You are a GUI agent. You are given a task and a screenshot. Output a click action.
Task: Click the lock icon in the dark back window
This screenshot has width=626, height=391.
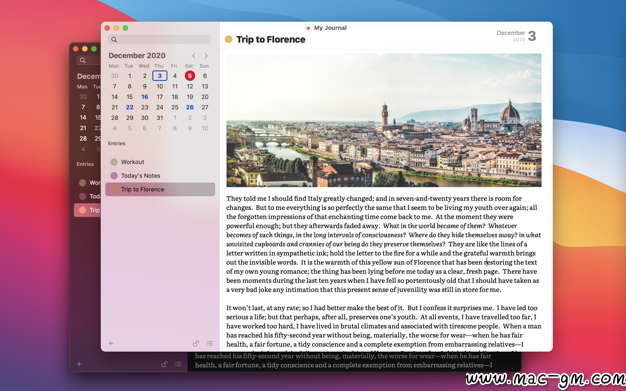click(164, 364)
